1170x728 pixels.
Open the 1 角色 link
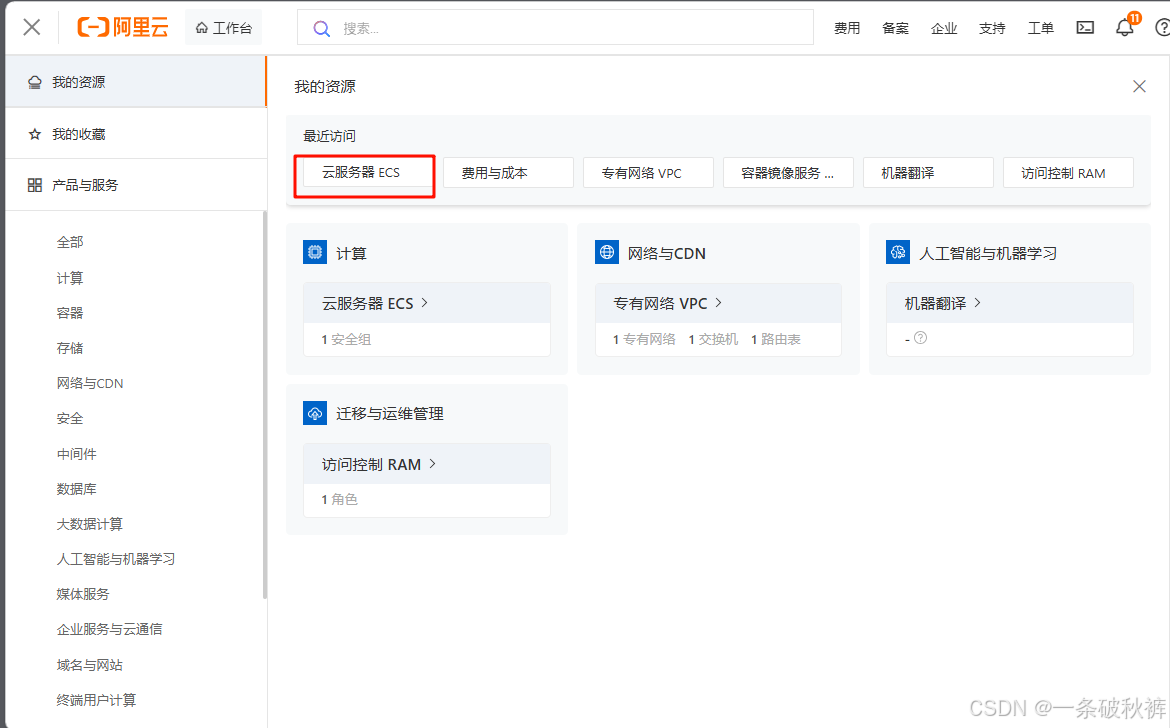point(340,500)
